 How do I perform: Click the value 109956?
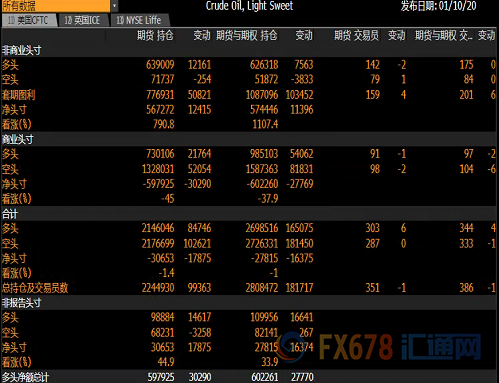(264, 317)
